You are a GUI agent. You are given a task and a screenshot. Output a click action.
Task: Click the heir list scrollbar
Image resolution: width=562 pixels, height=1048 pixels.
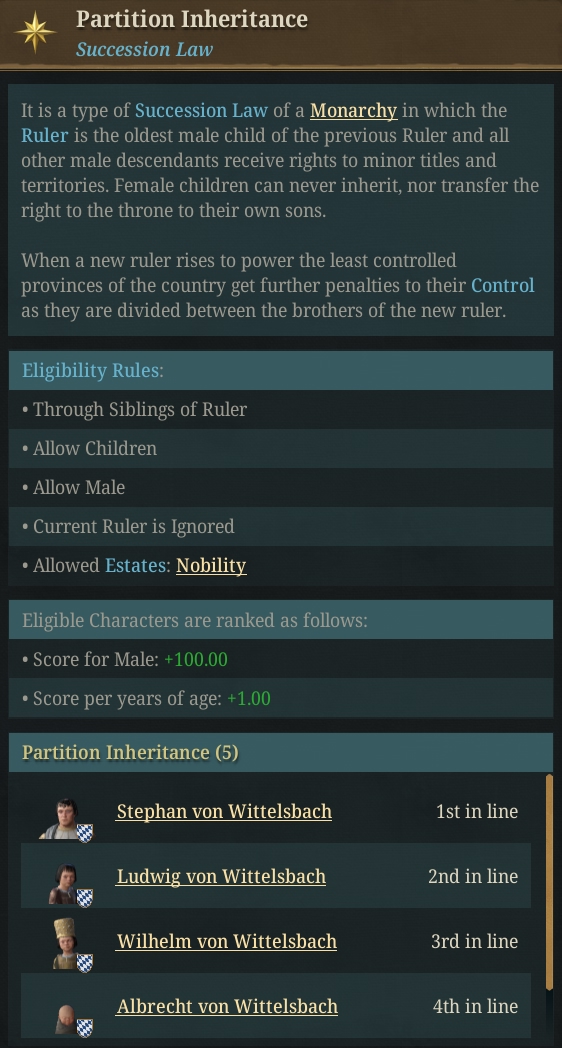(549, 882)
